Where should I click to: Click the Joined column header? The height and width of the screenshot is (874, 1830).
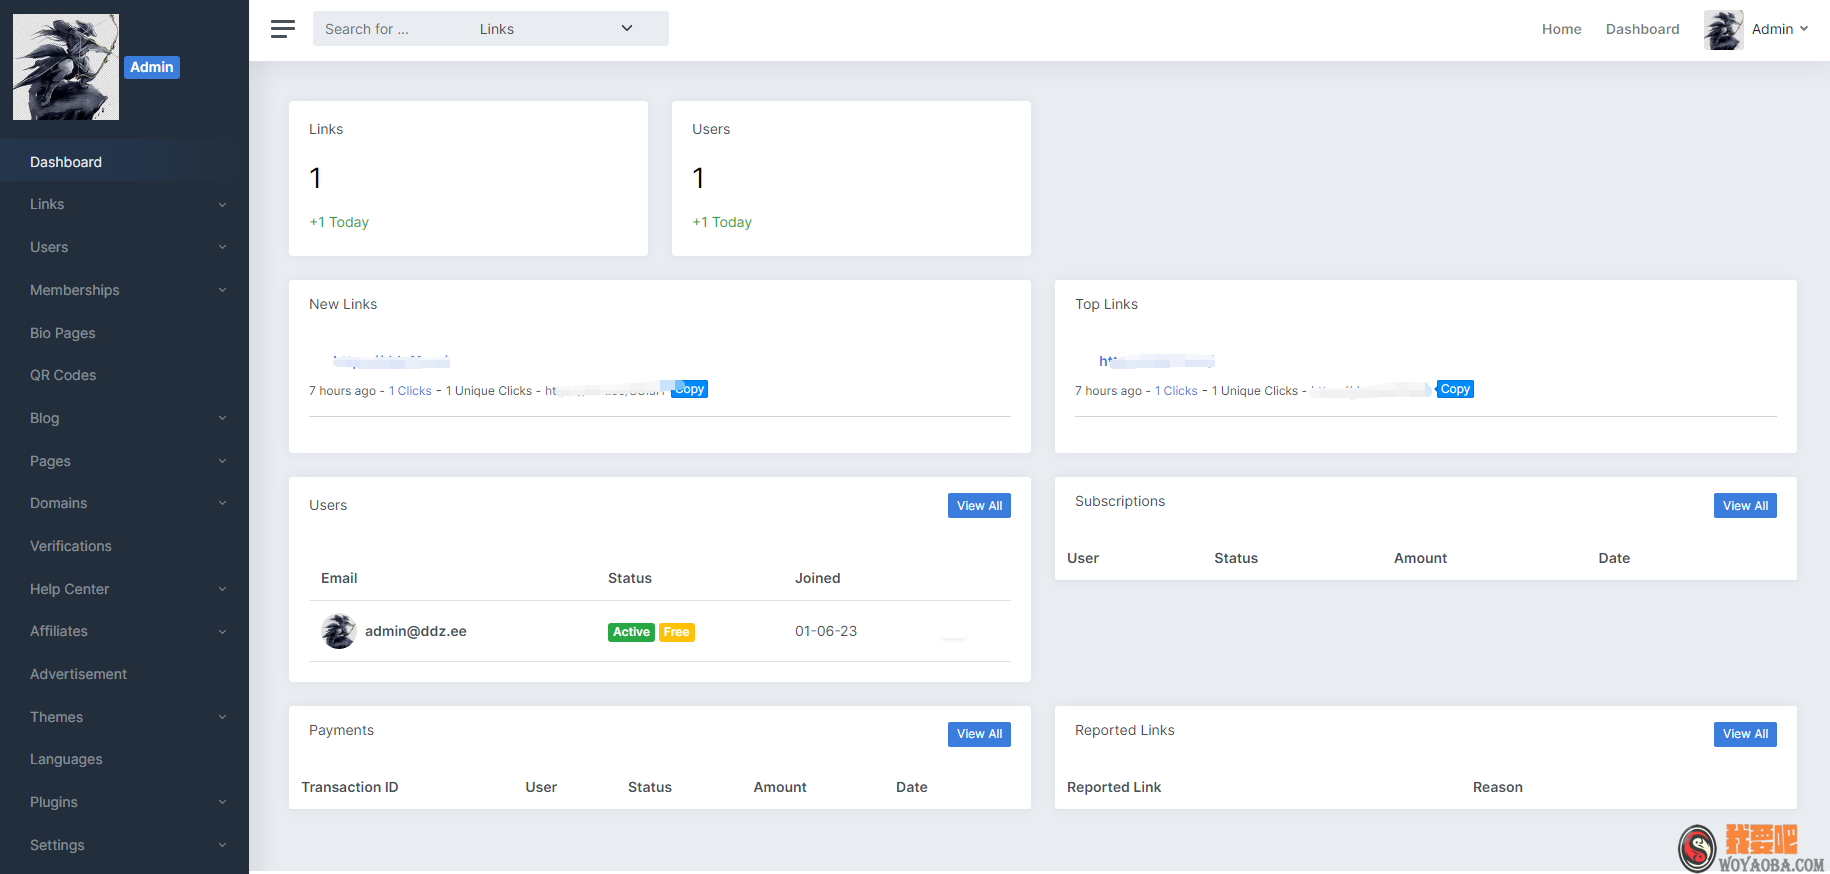[x=817, y=578]
